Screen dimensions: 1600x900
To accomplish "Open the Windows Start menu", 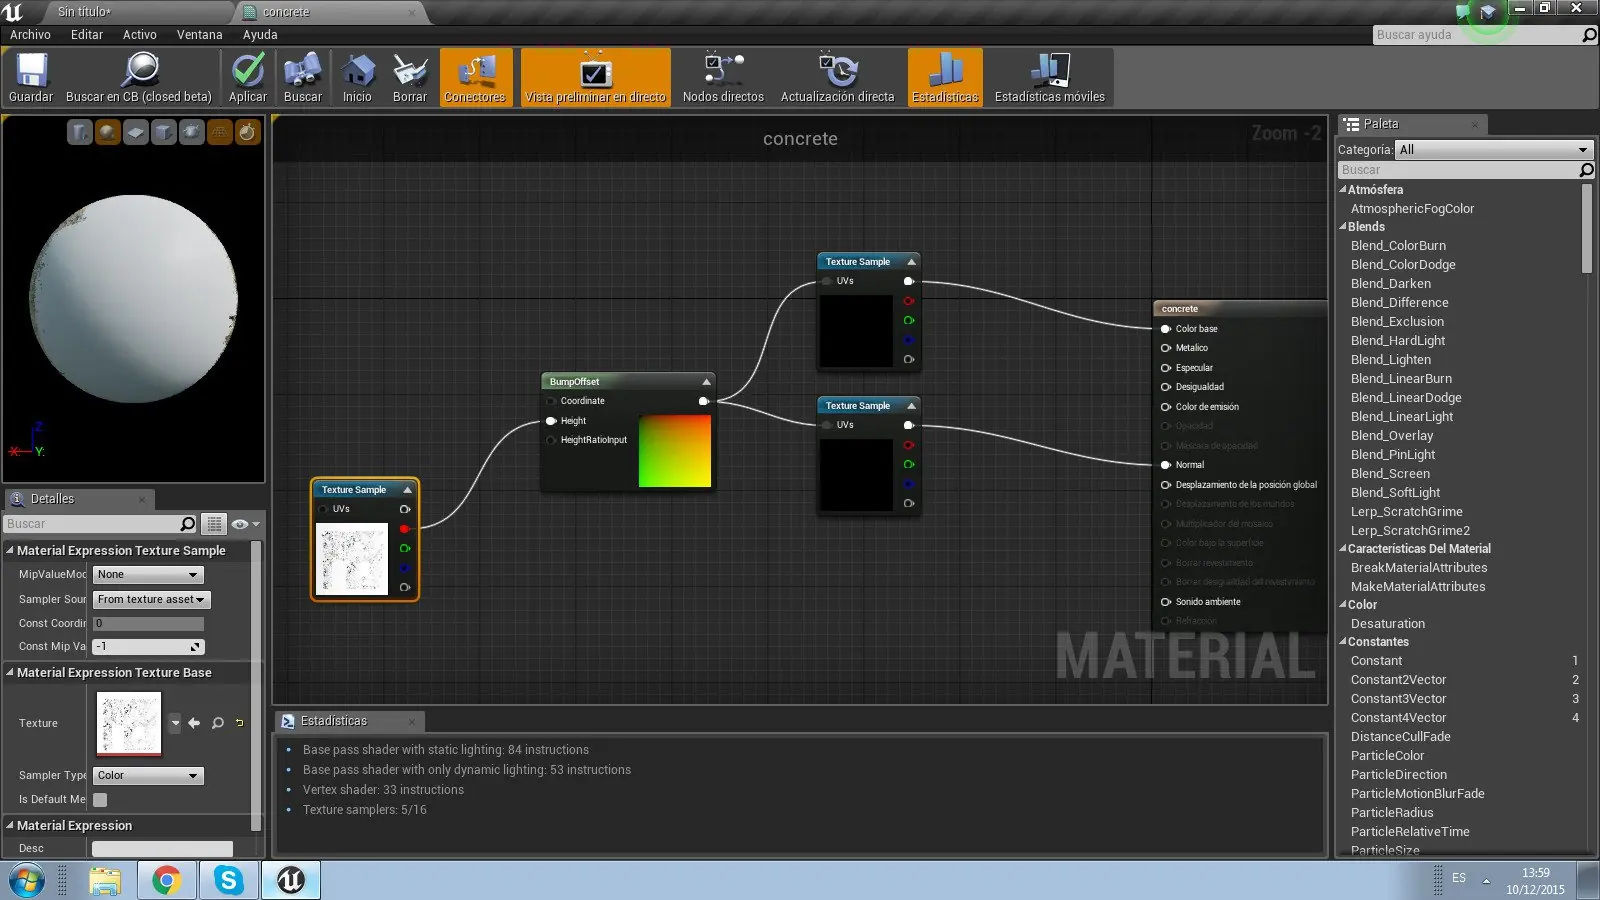I will tap(26, 880).
